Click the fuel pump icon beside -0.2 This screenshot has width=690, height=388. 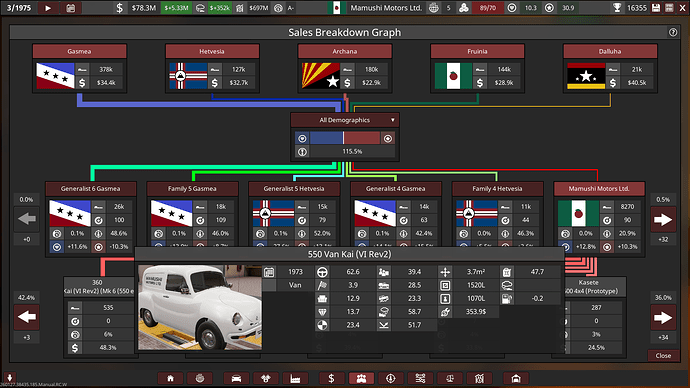[506, 298]
